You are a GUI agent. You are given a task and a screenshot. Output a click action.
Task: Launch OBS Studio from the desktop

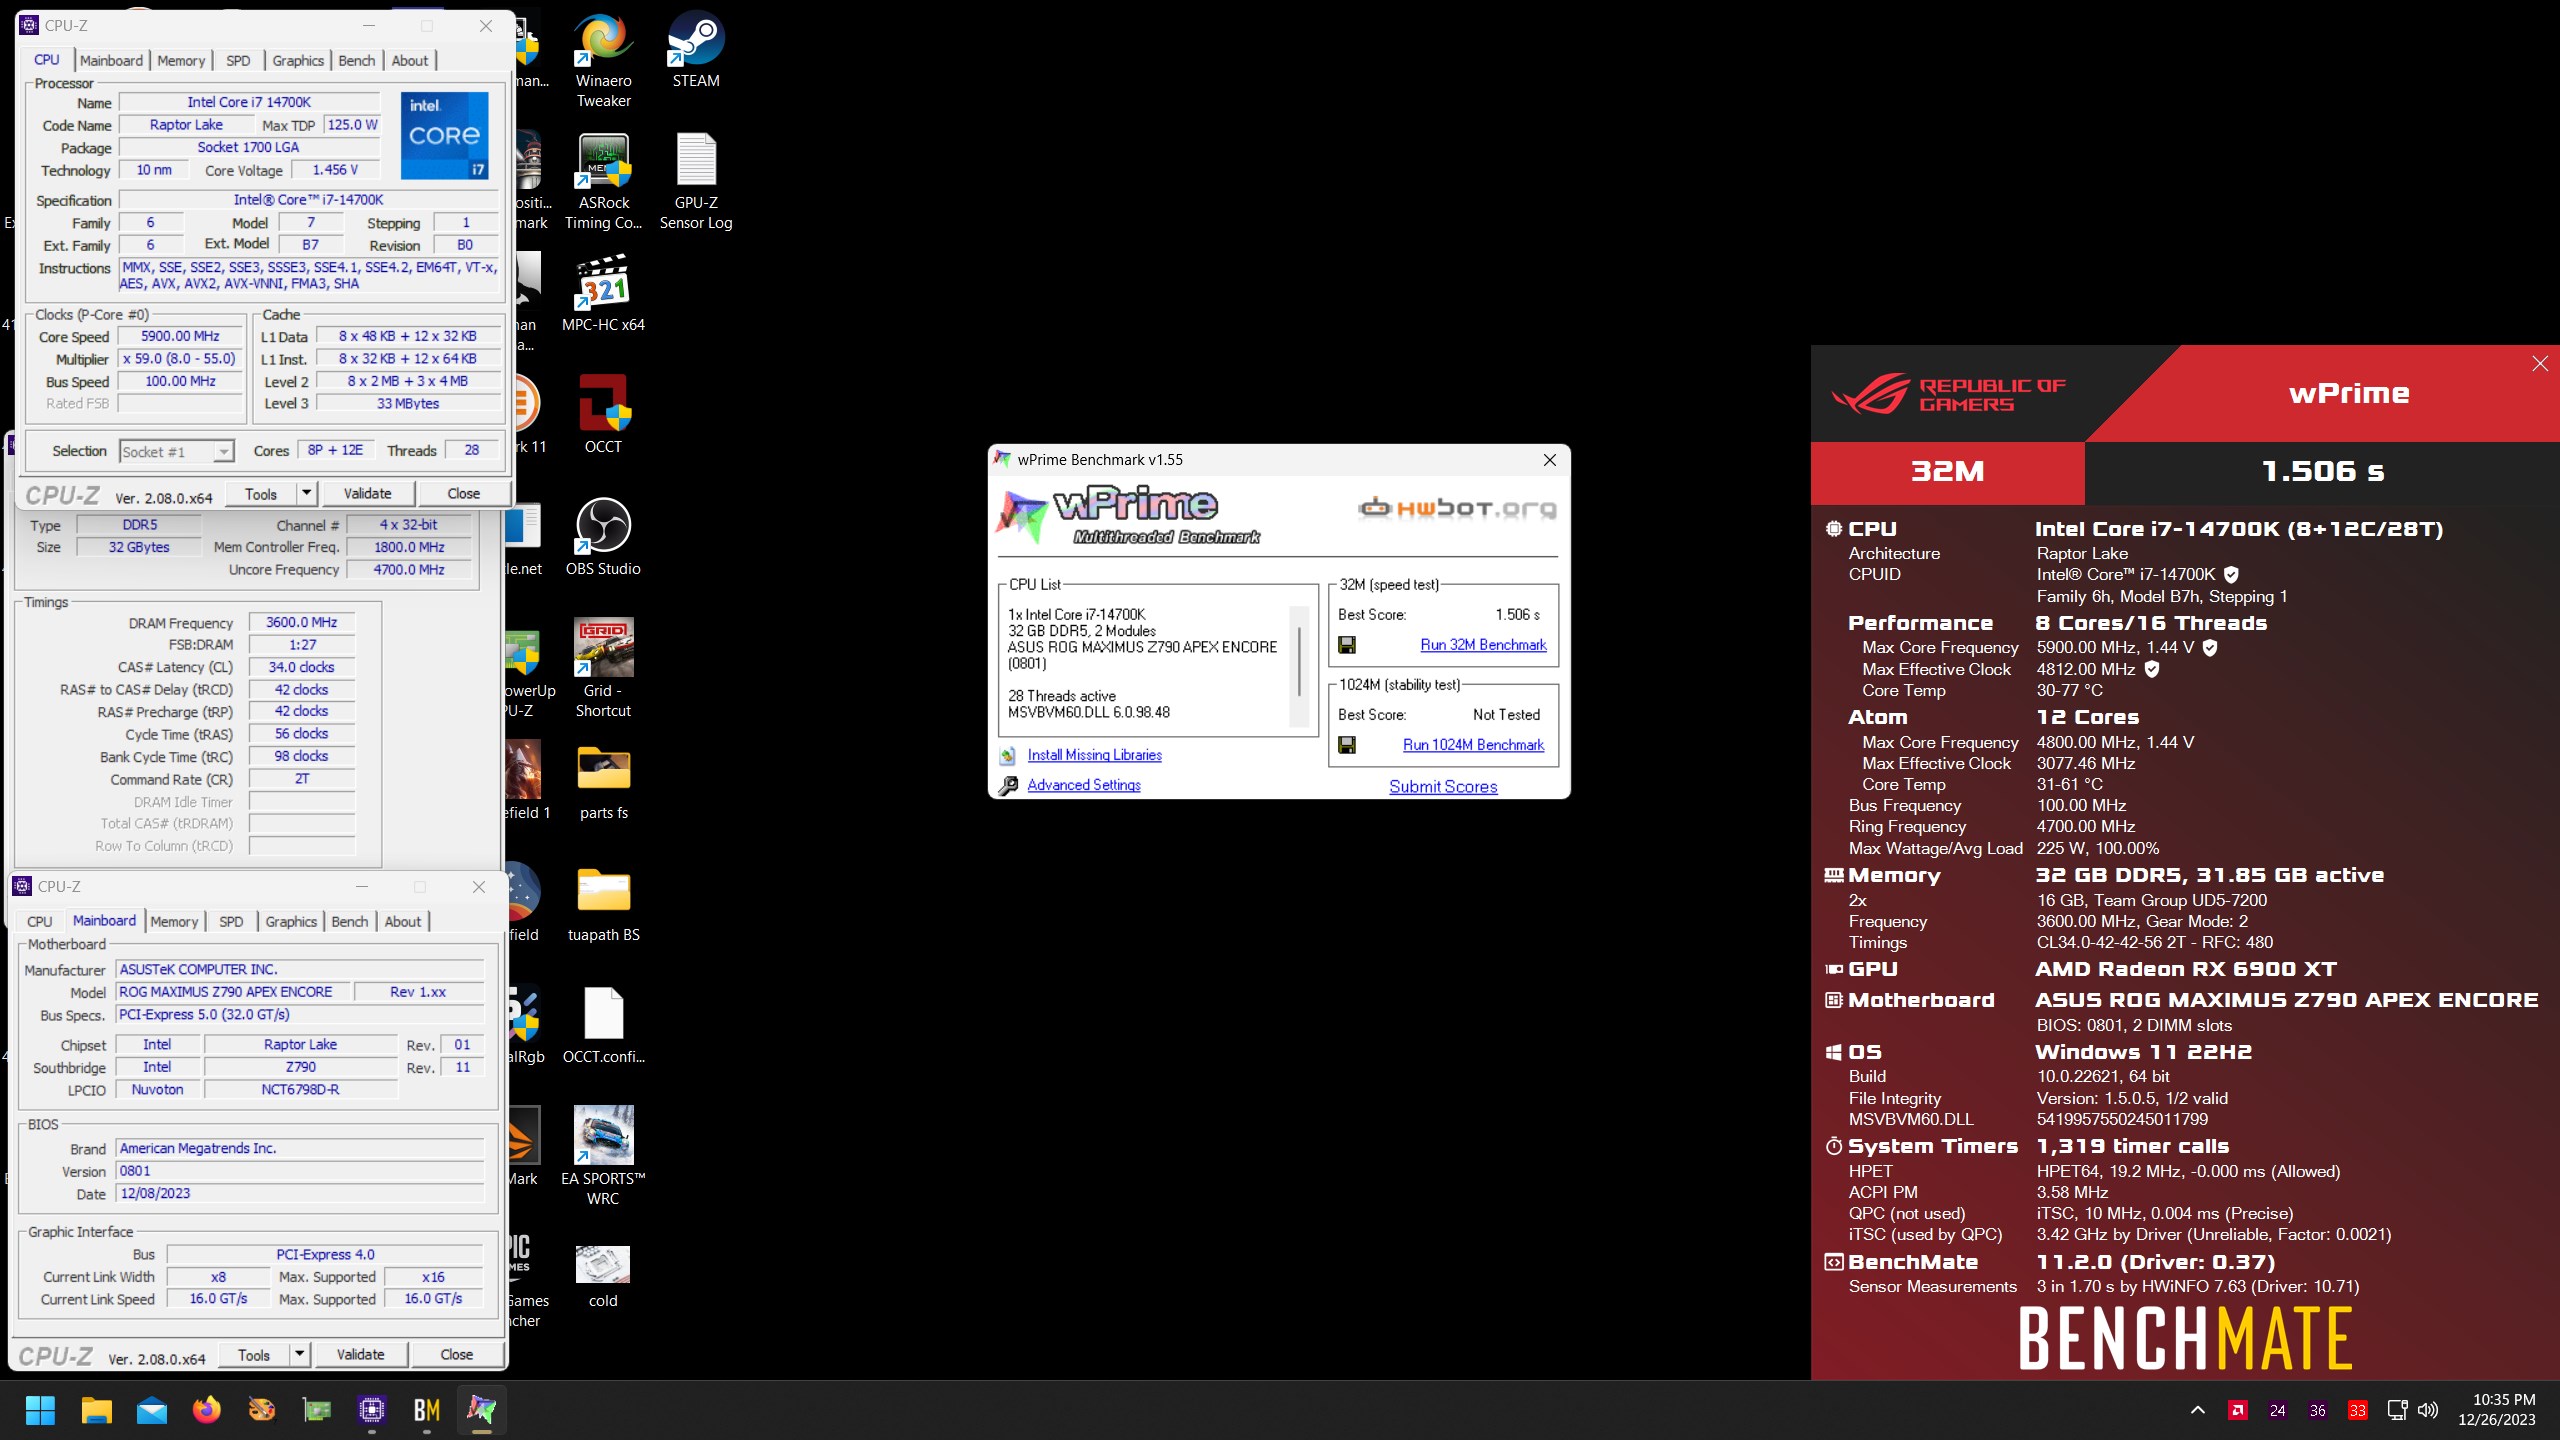603,537
